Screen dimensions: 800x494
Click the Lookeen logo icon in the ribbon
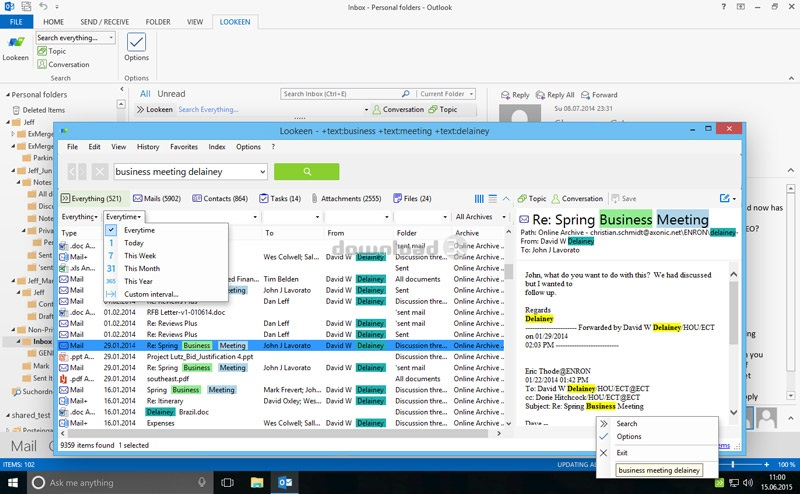[15, 42]
